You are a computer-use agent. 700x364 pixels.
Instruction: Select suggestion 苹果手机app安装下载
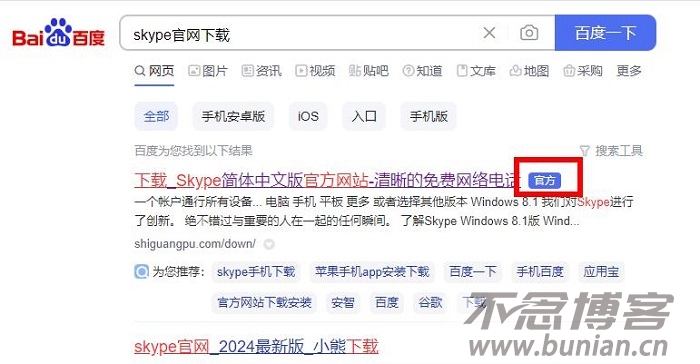[x=372, y=272]
